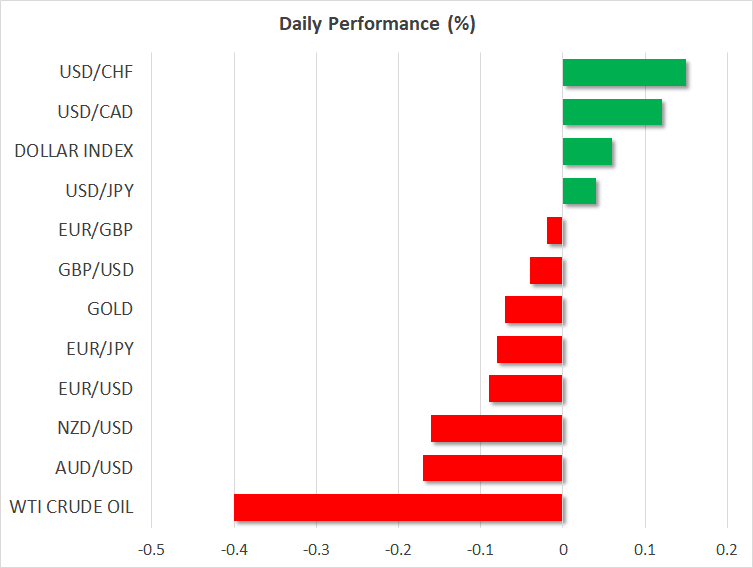
Task: Click the Daily Performance (%) chart title
Action: tap(376, 24)
